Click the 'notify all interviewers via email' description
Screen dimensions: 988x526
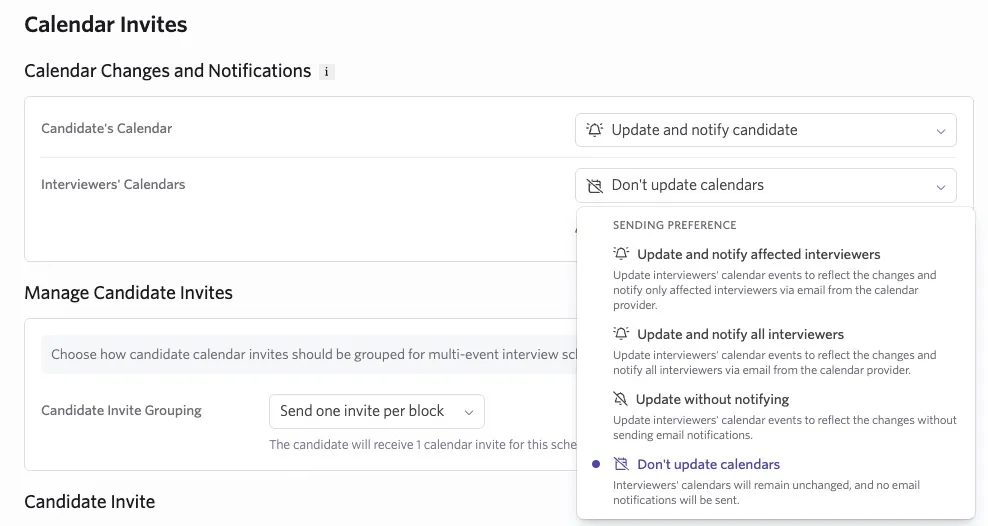(x=774, y=362)
